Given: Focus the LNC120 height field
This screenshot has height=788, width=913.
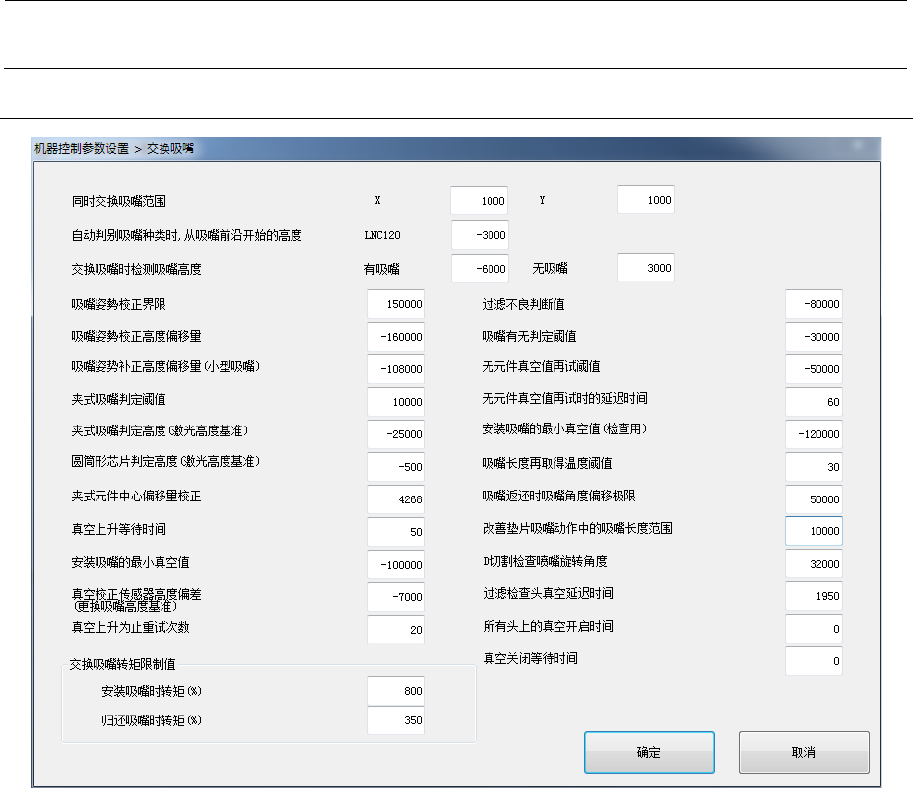Looking at the screenshot, I should tap(480, 235).
